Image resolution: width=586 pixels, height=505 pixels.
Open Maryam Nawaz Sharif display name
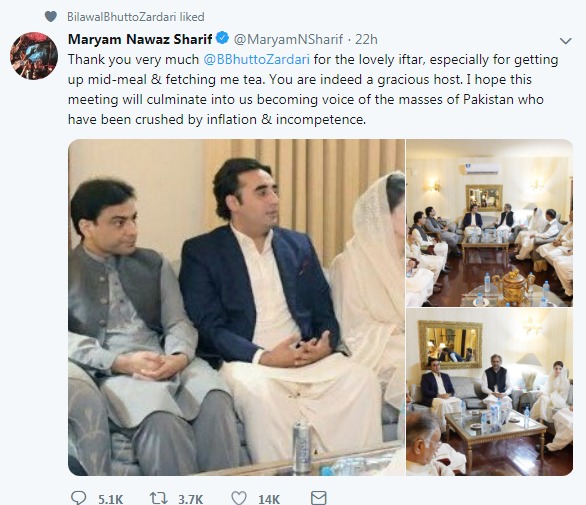[x=140, y=39]
